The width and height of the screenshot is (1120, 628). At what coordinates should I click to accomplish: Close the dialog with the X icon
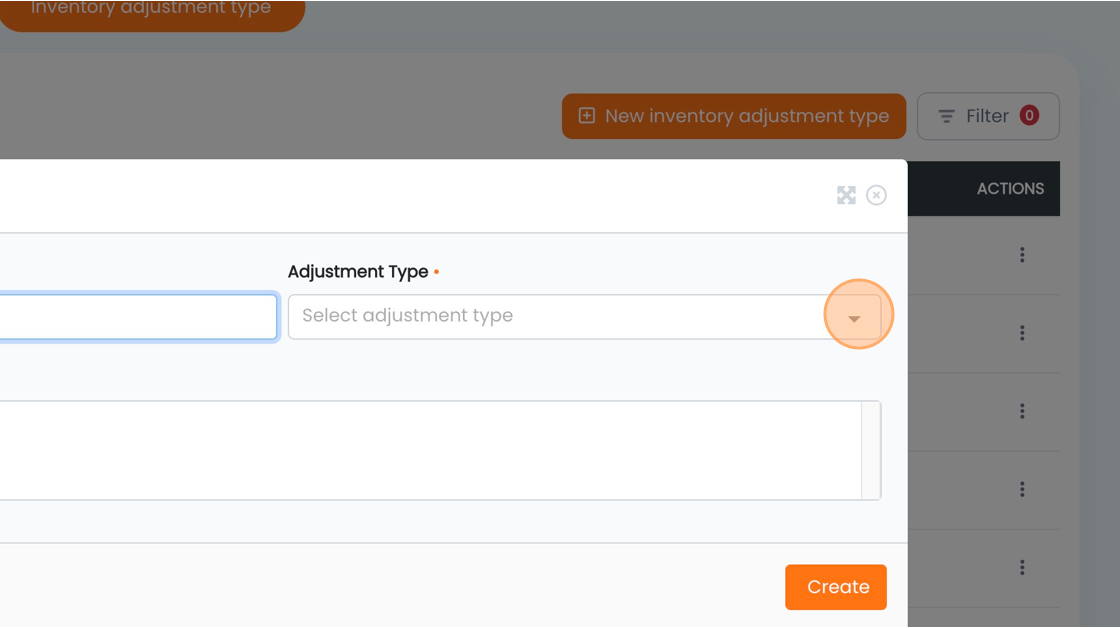[876, 195]
